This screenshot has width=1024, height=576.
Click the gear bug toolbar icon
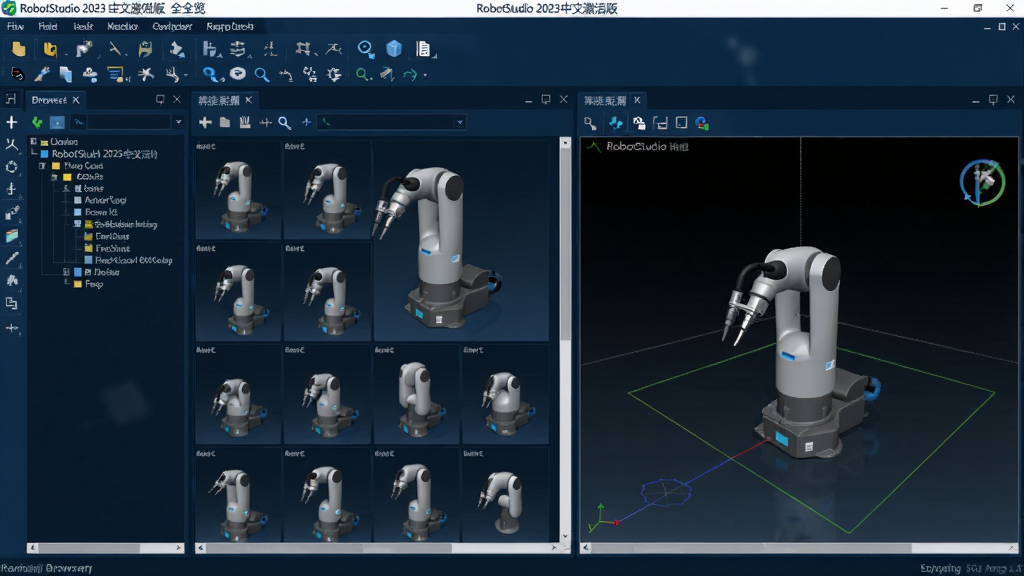(x=334, y=74)
